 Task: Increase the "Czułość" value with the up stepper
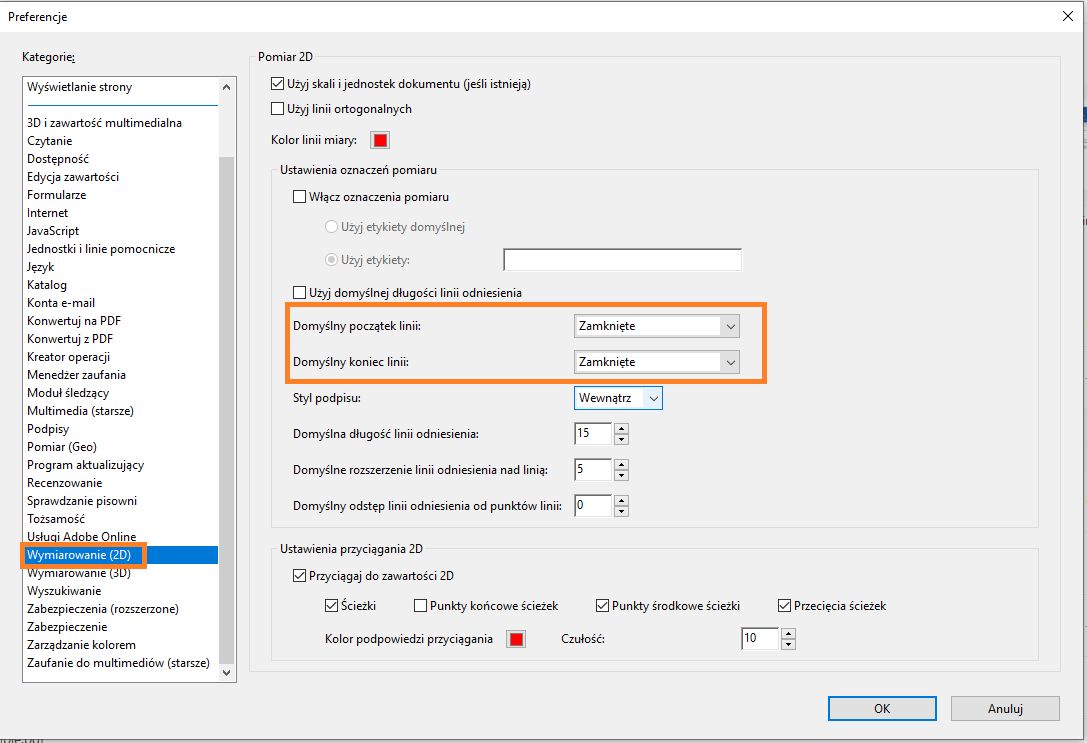pyautogui.click(x=787, y=633)
